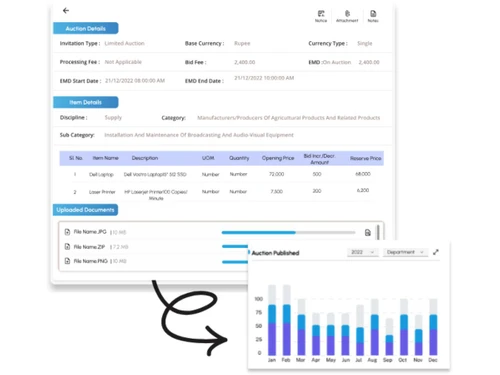Click the Opening Price column header
The width and height of the screenshot is (500, 375).
278,158
